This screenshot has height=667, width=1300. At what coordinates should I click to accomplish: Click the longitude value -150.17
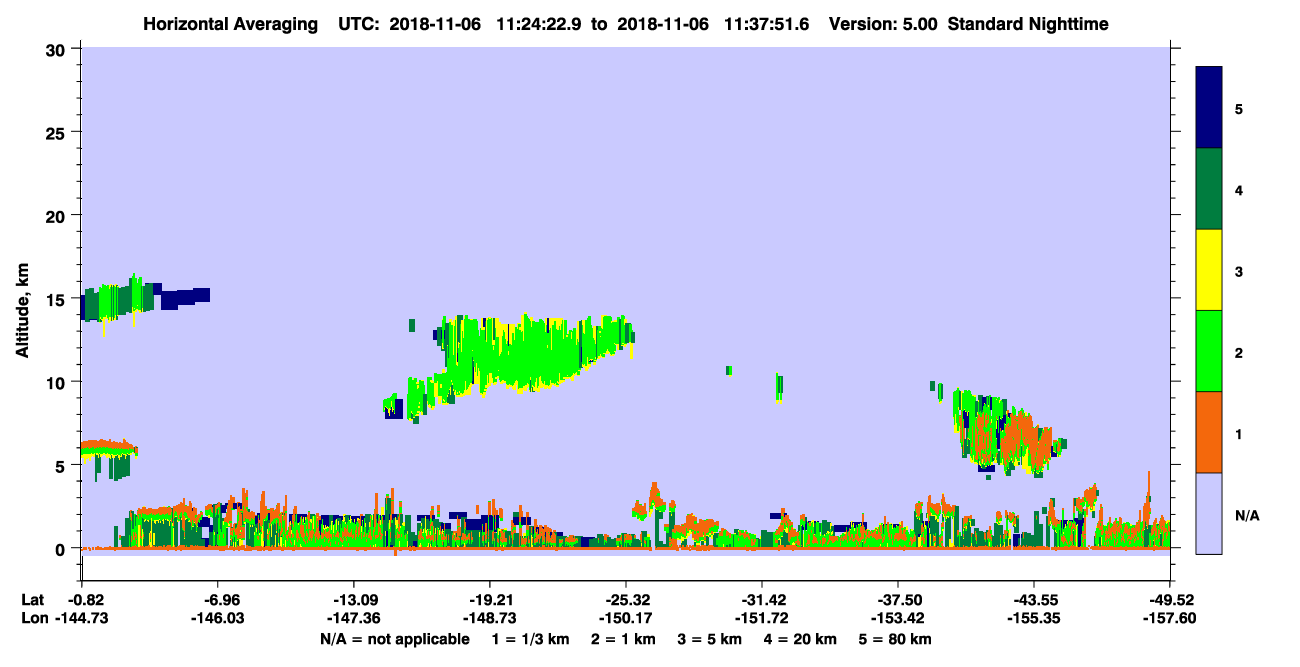pos(625,619)
